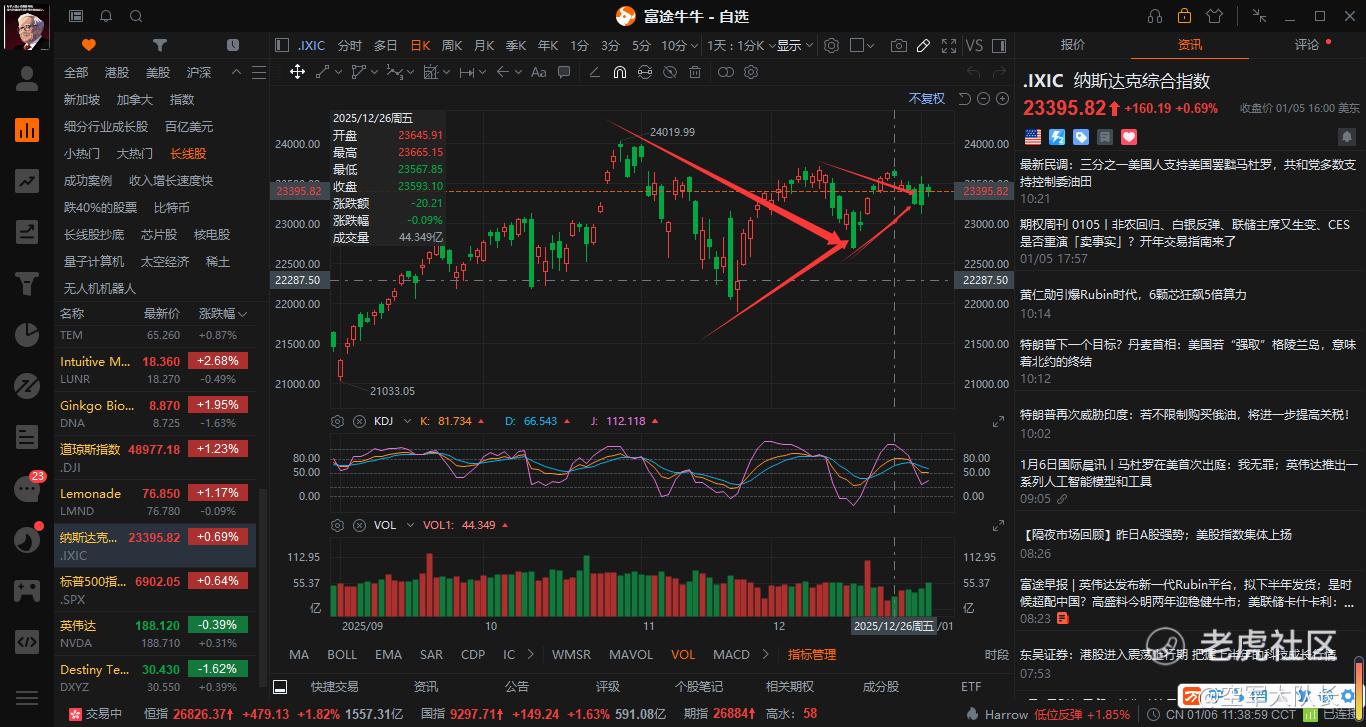The width and height of the screenshot is (1366, 727).
Task: Delete all drawings with the trash icon
Action: [x=696, y=72]
